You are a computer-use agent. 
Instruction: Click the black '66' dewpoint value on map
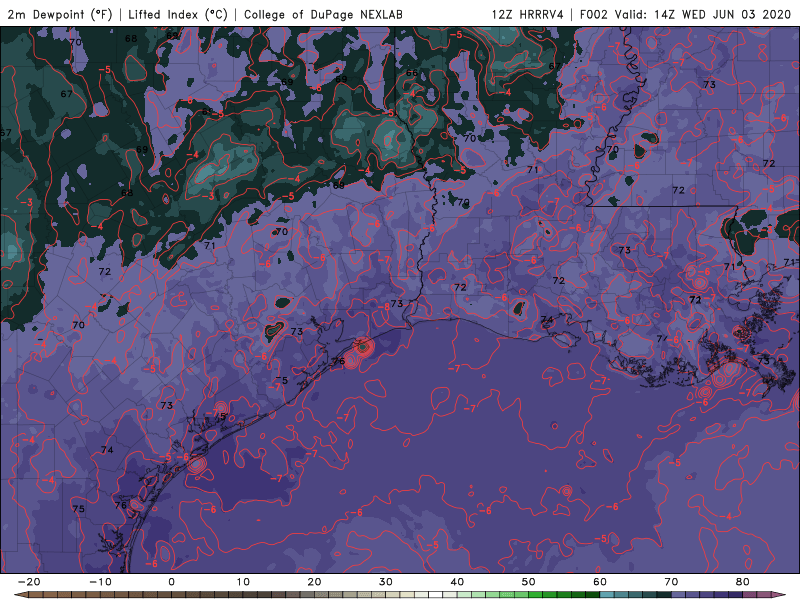[x=412, y=73]
